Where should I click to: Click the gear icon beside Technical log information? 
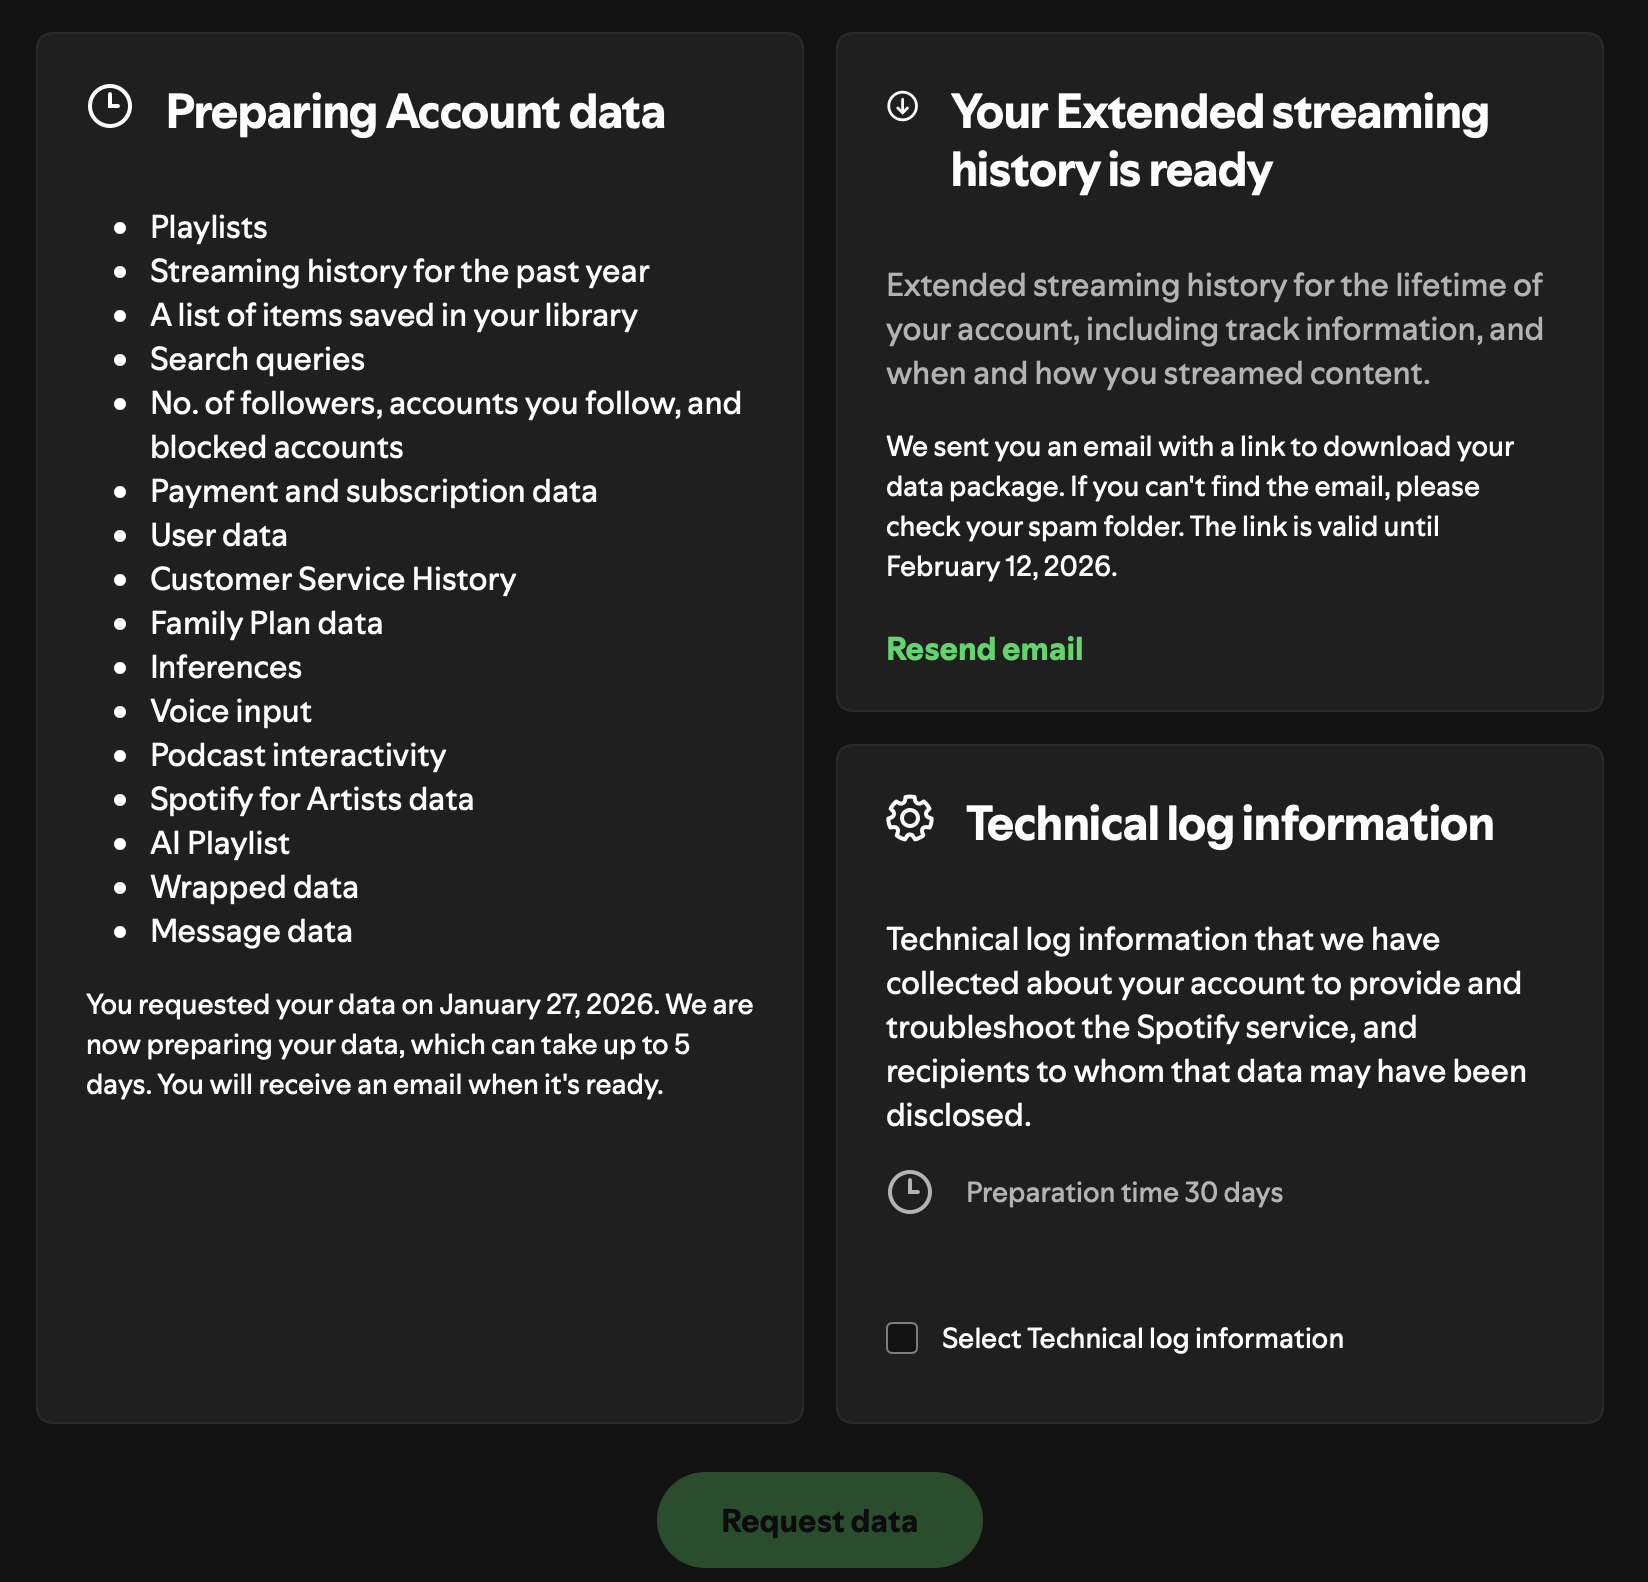click(910, 819)
